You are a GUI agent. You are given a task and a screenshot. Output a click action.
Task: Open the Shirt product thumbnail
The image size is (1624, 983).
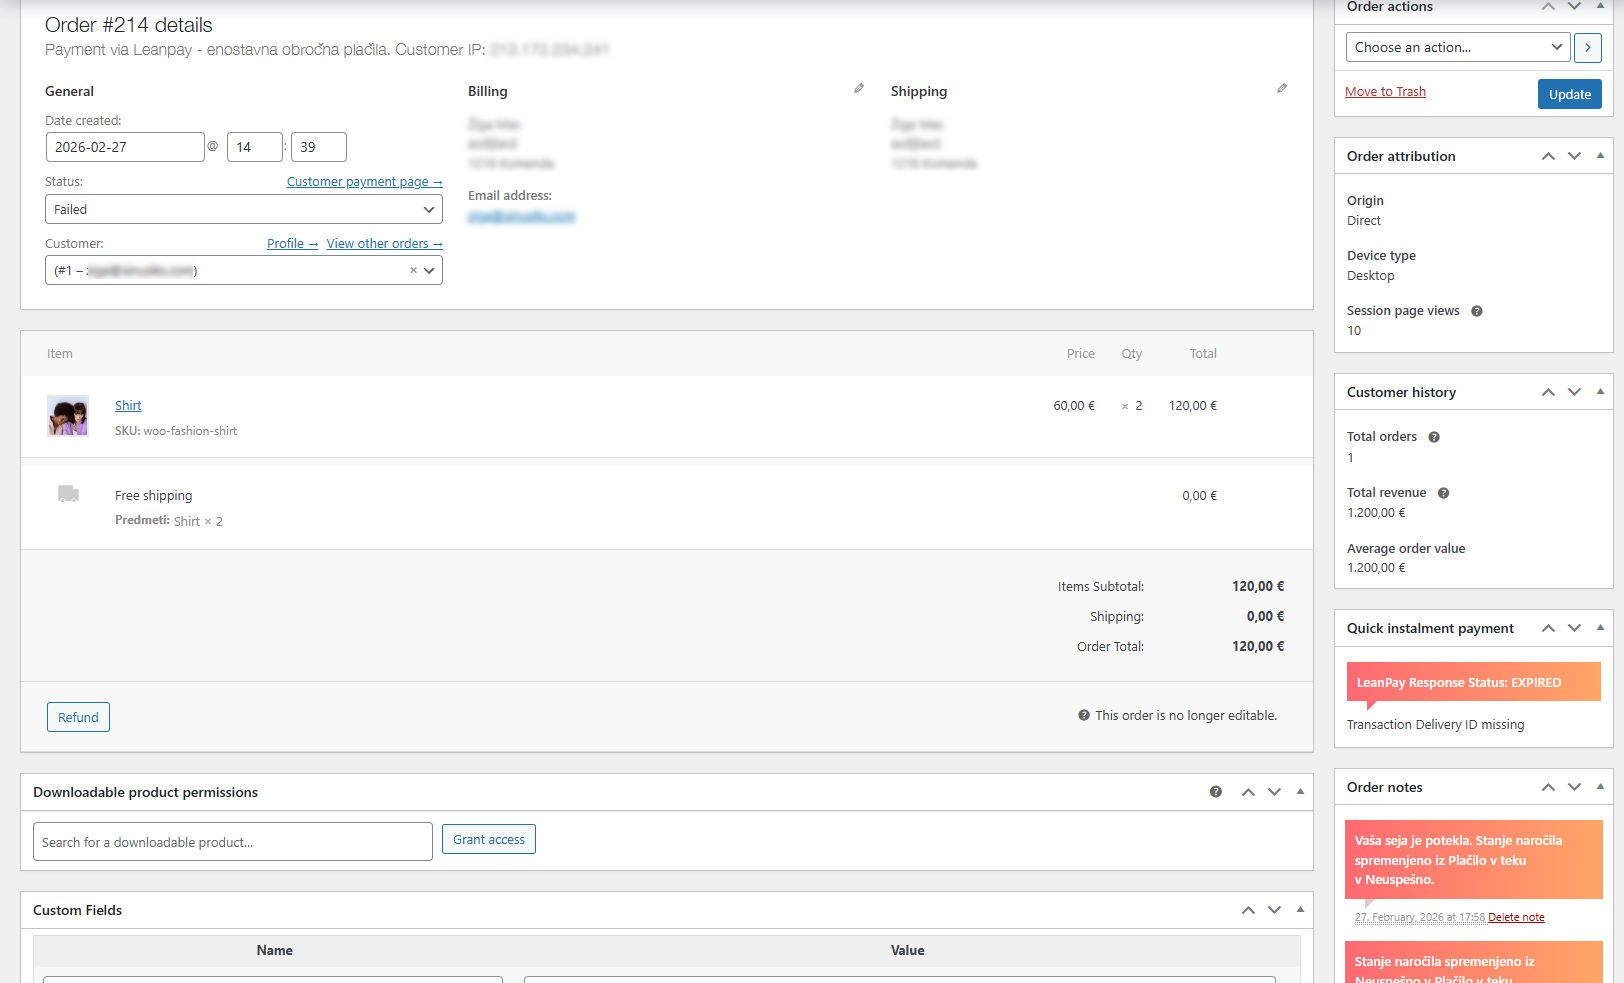point(67,415)
